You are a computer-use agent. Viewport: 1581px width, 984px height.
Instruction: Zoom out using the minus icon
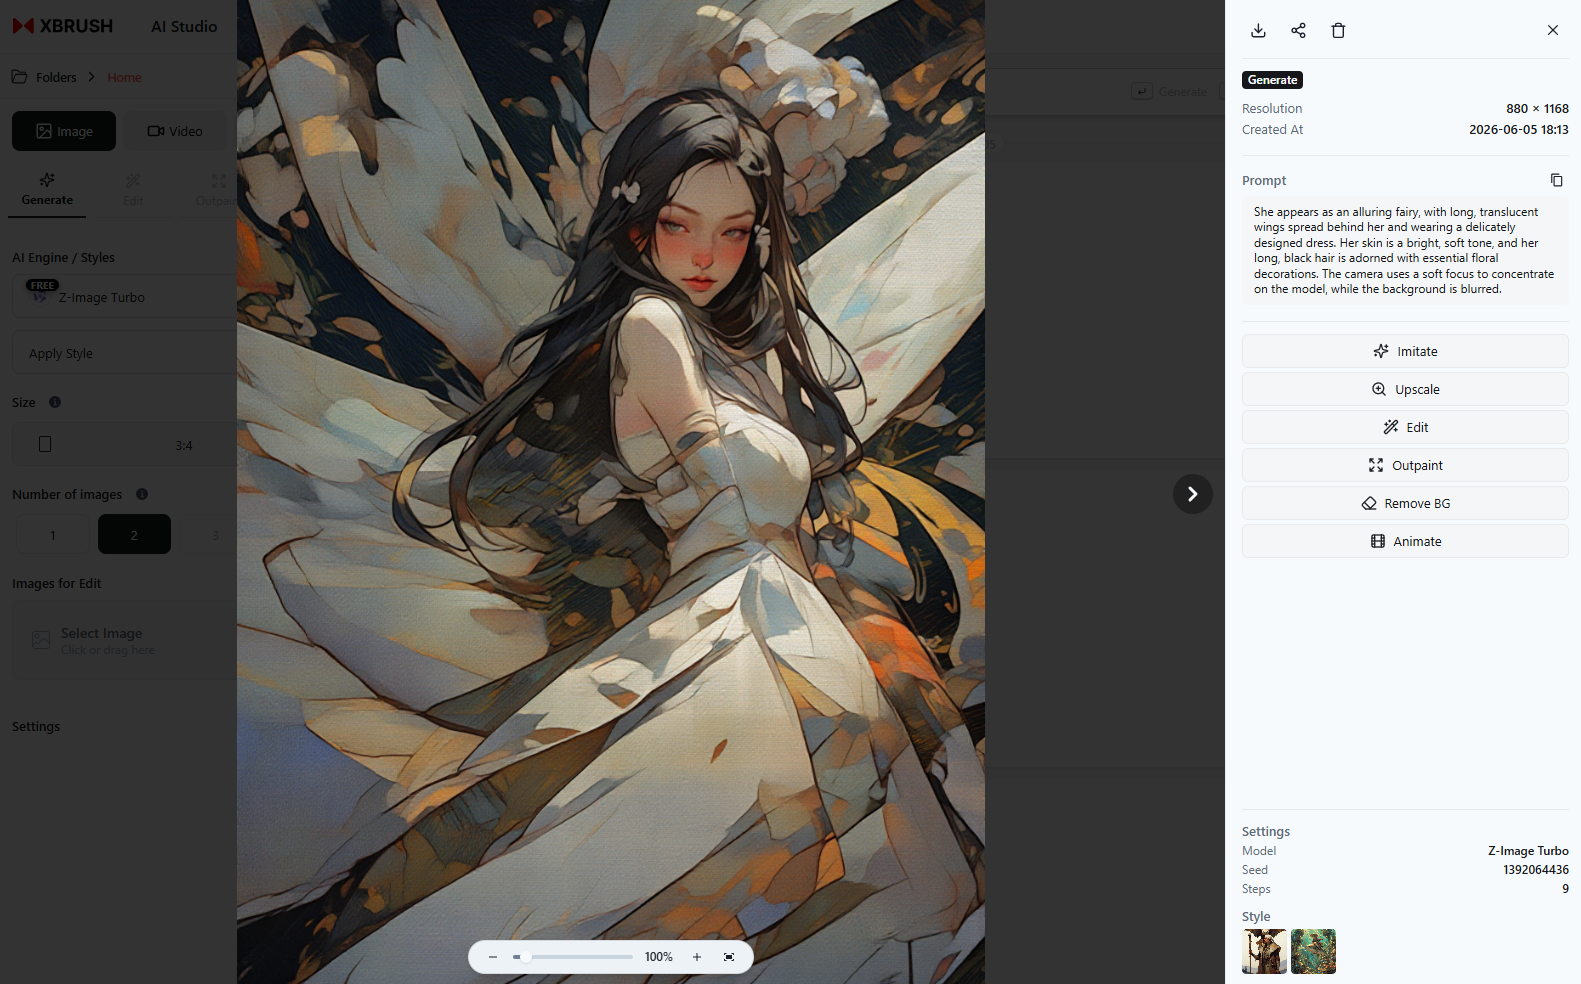click(x=492, y=957)
